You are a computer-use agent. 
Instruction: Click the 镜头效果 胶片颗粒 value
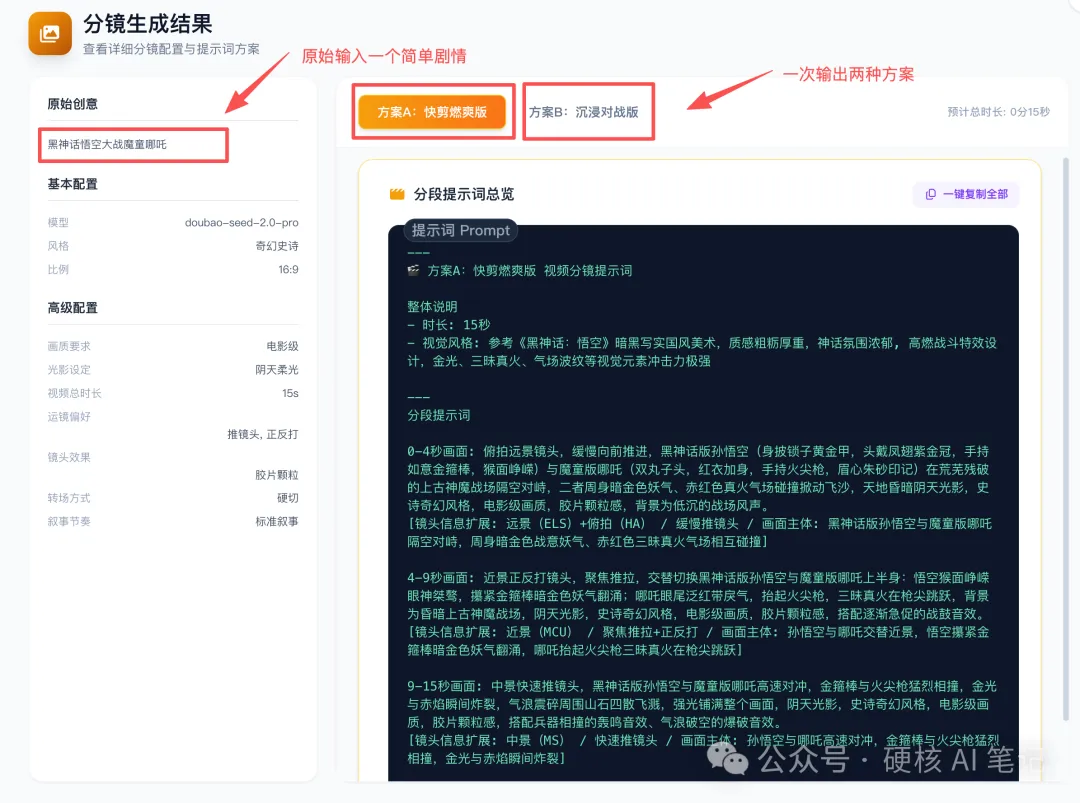(x=278, y=473)
